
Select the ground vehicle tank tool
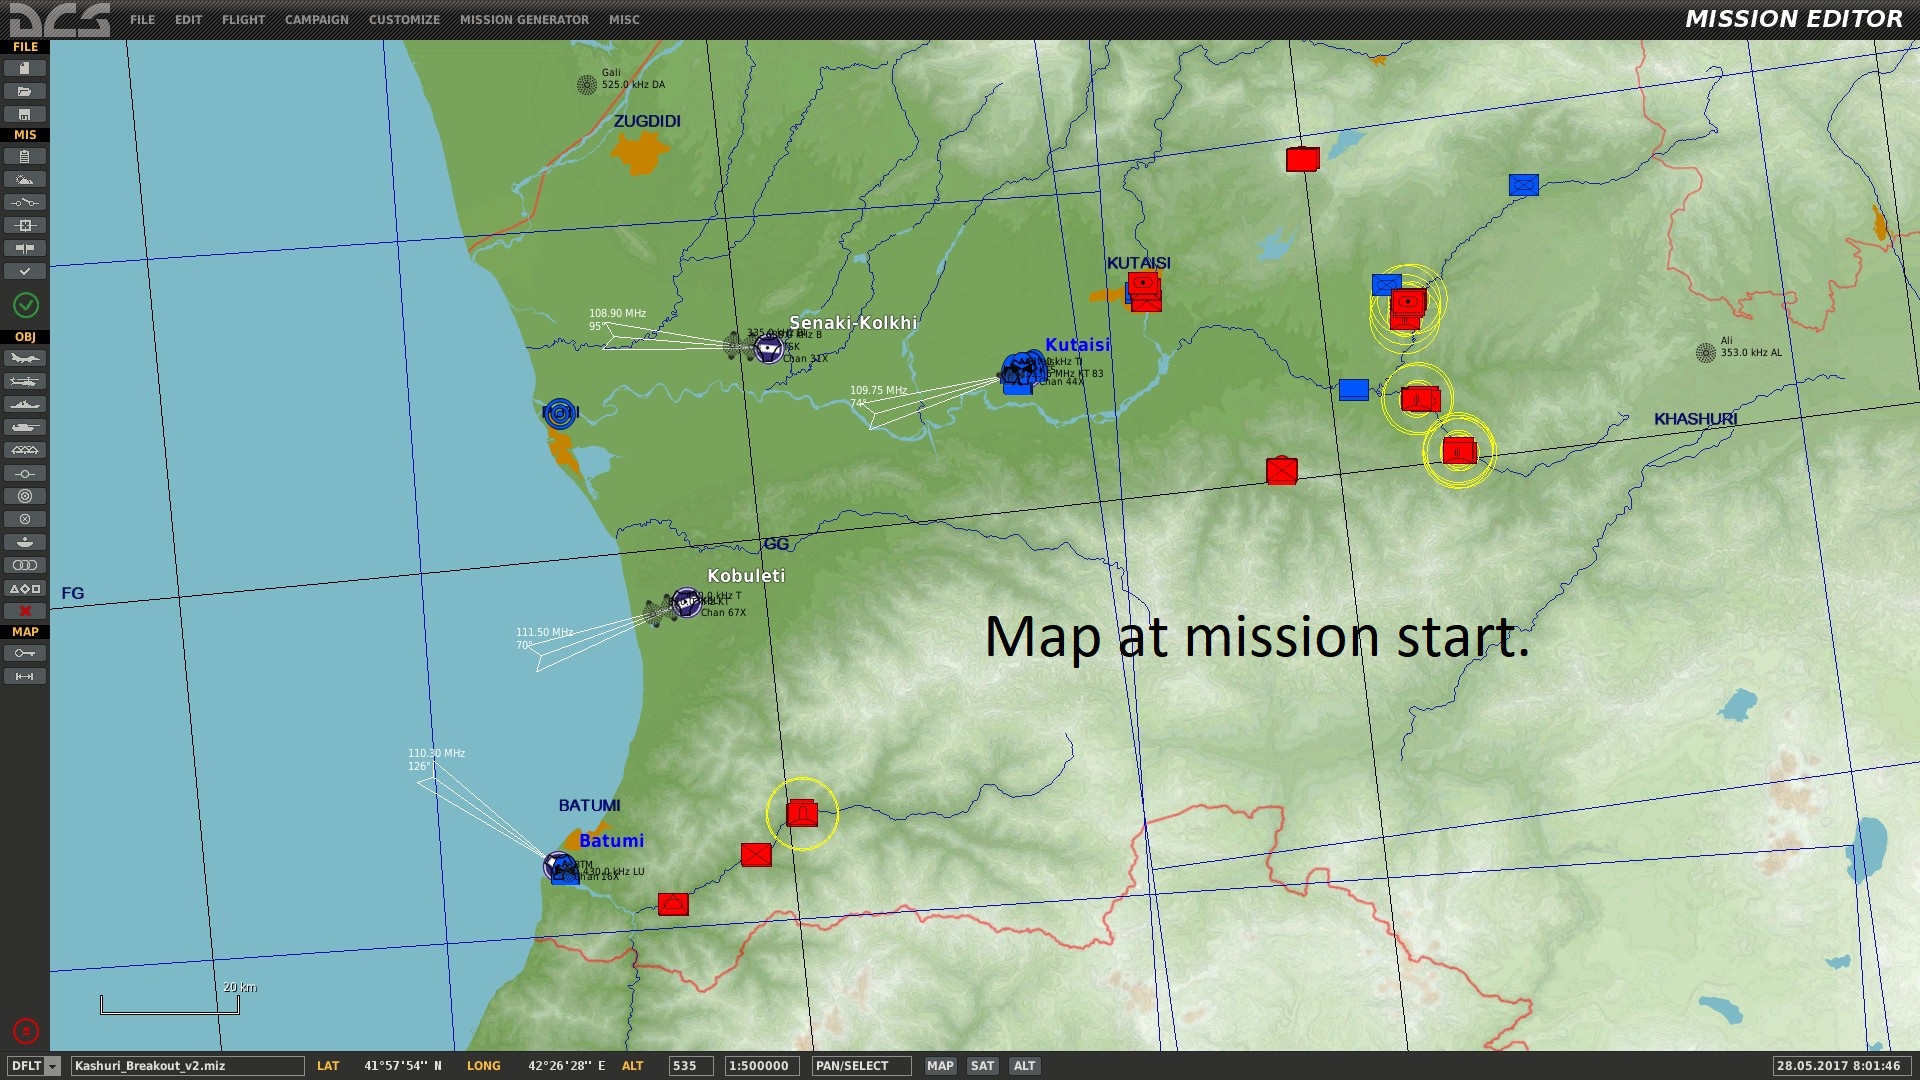tap(25, 427)
